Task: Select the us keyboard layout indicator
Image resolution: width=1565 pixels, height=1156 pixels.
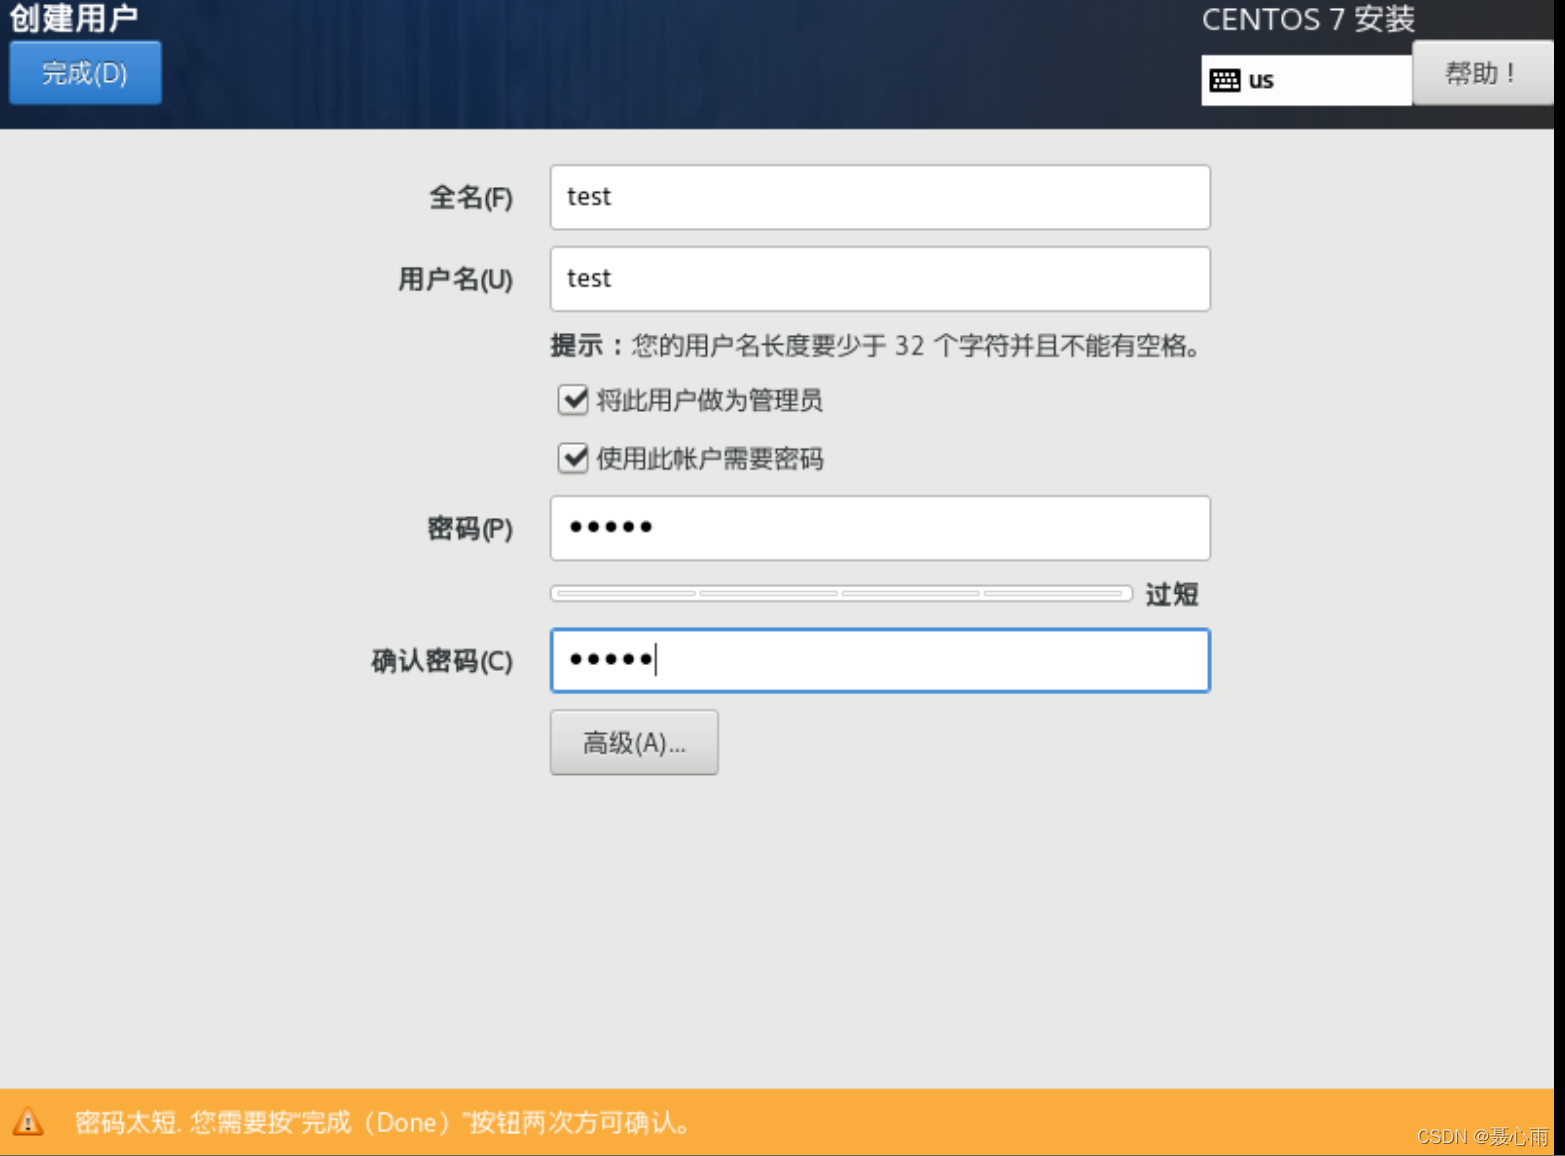Action: pos(1306,80)
